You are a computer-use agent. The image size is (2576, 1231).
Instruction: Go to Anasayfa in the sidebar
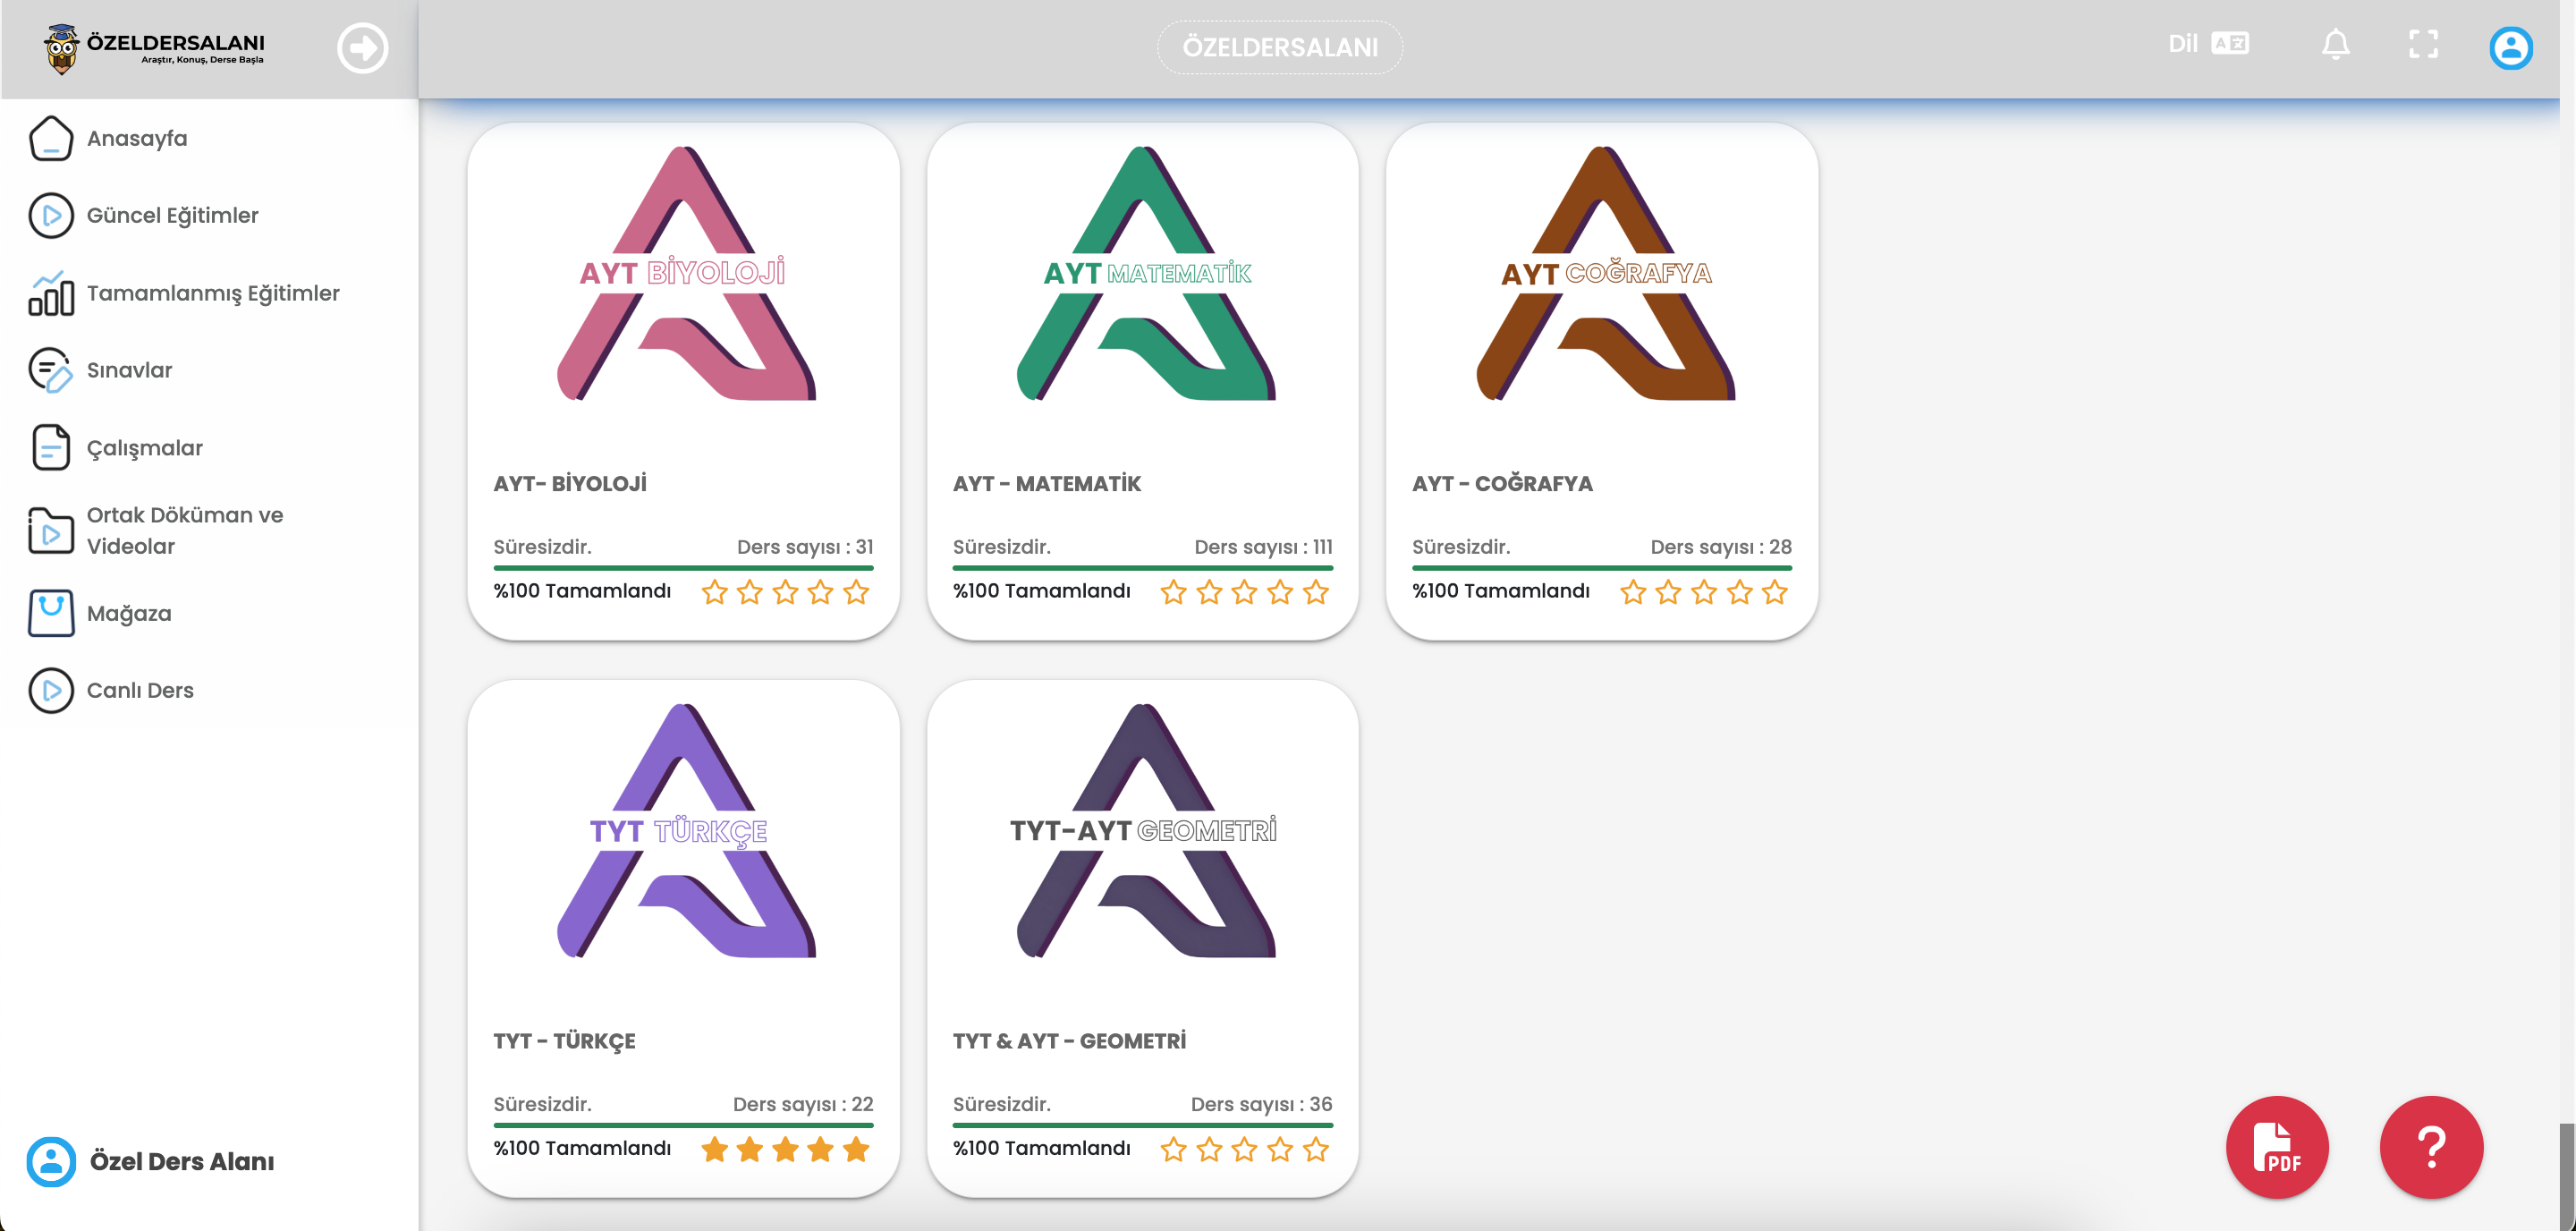(x=137, y=138)
